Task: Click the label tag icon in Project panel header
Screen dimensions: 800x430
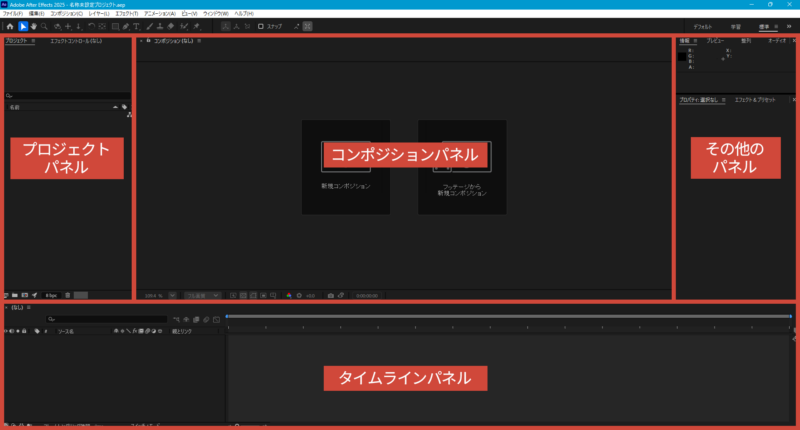Action: click(x=124, y=107)
